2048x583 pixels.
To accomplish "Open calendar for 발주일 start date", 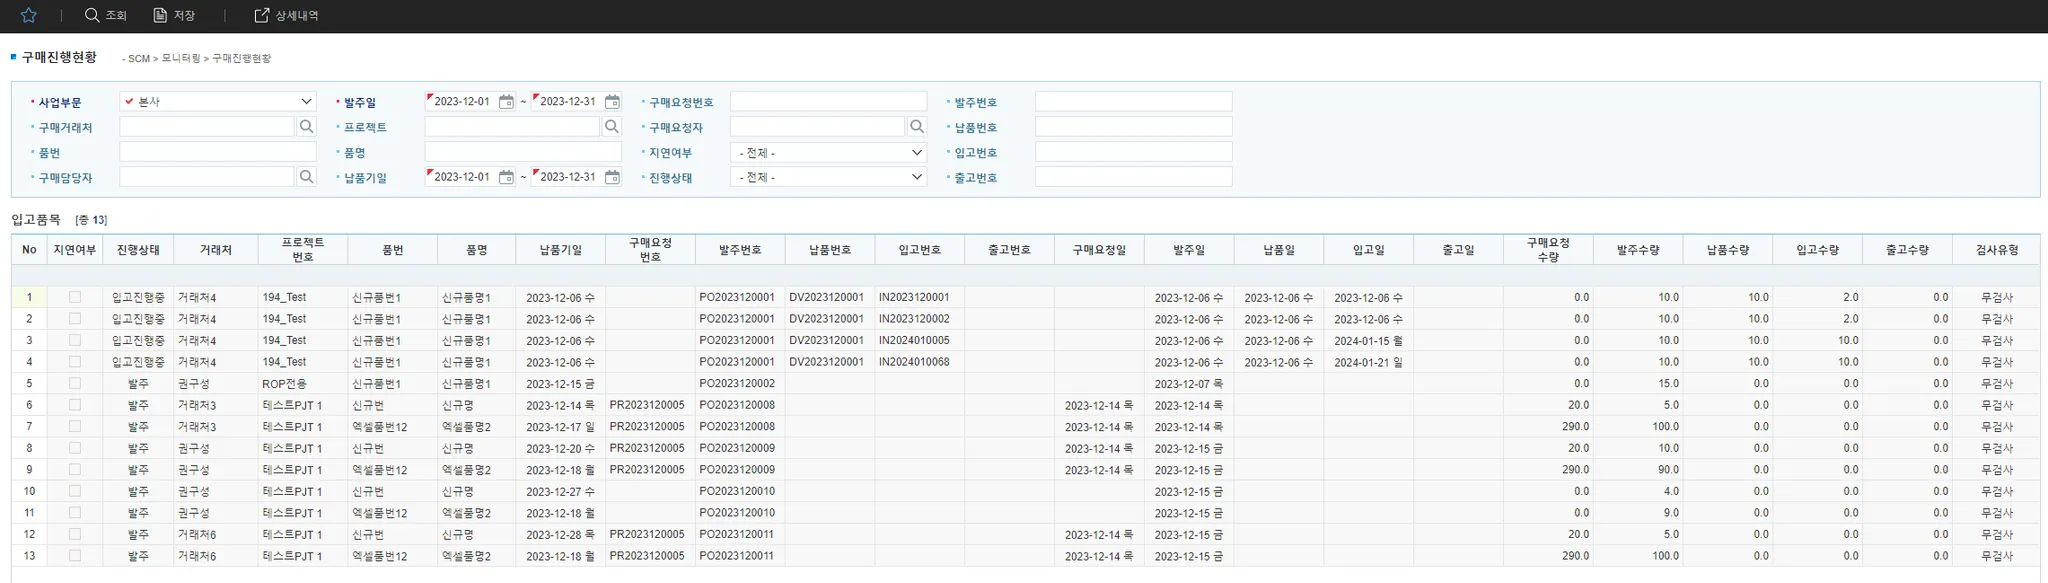I will (x=506, y=102).
